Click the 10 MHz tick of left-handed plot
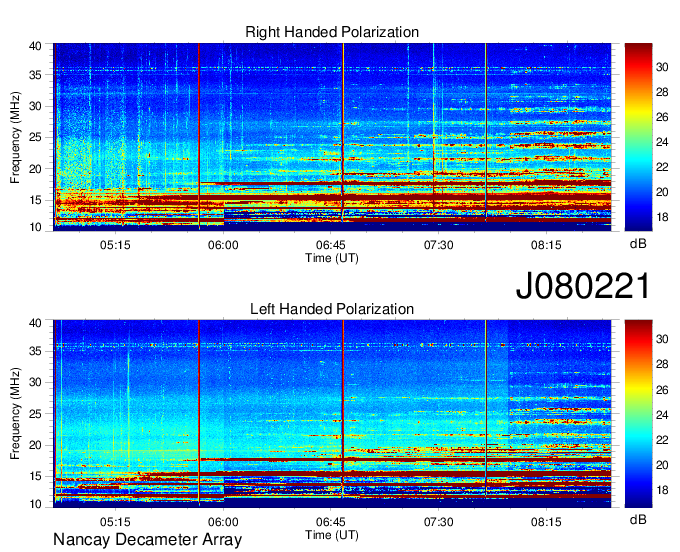The width and height of the screenshot is (680, 552). pos(35,504)
